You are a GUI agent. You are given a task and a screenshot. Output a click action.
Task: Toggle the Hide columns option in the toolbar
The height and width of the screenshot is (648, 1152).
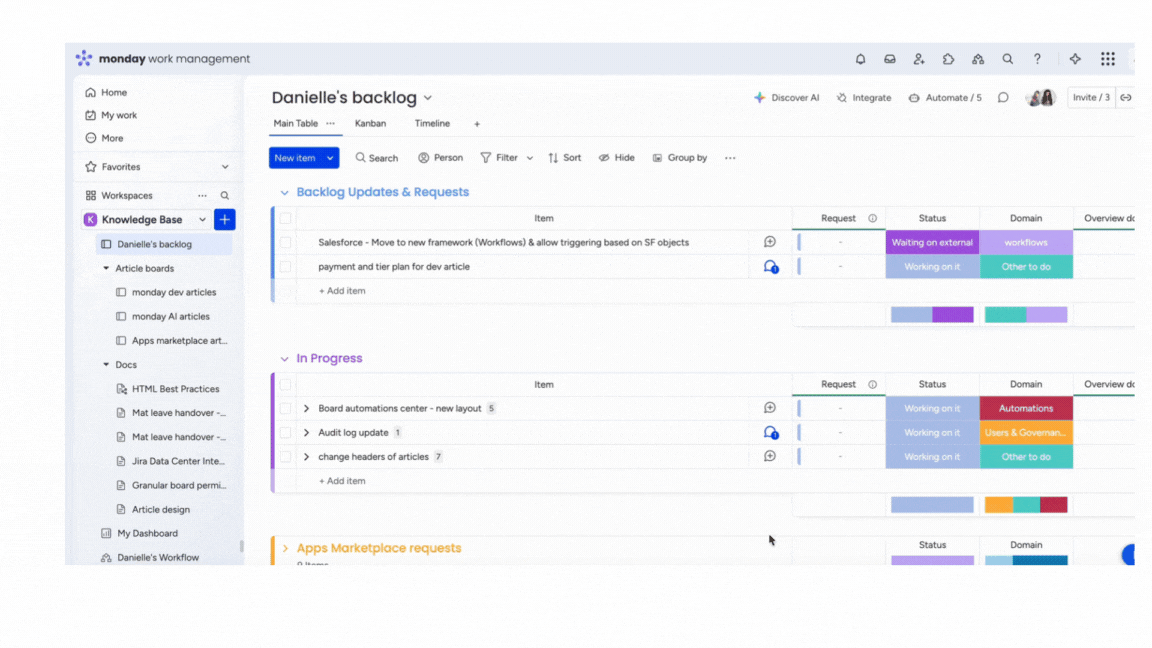[x=616, y=157]
